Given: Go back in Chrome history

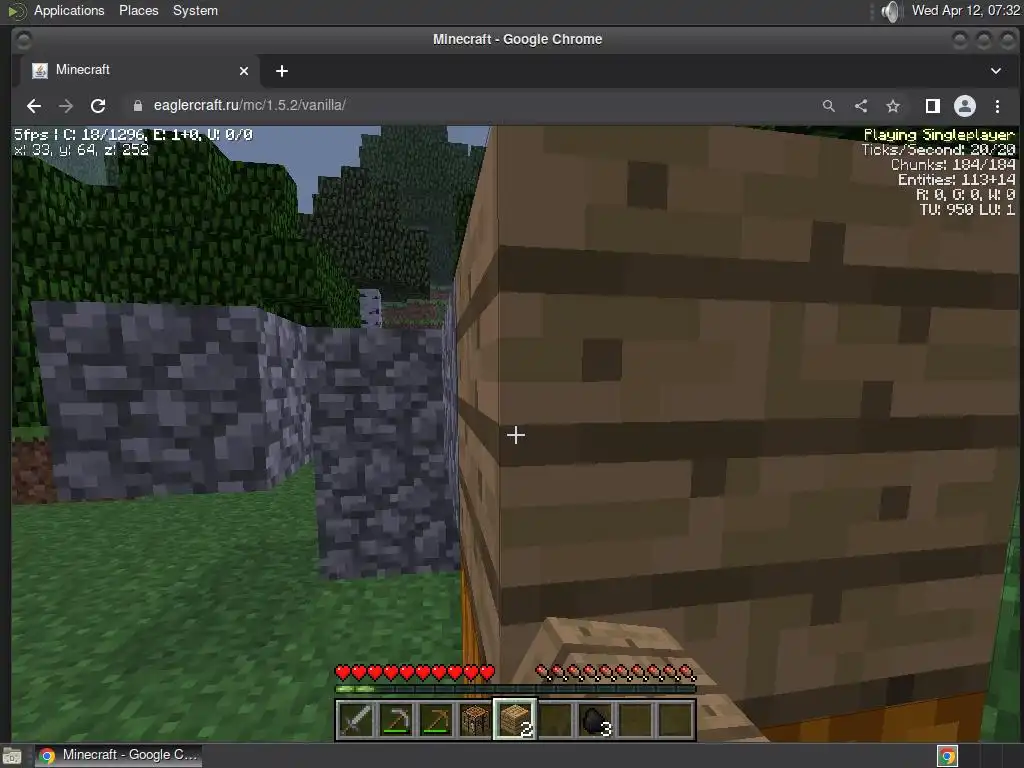Looking at the screenshot, I should click(x=34, y=106).
